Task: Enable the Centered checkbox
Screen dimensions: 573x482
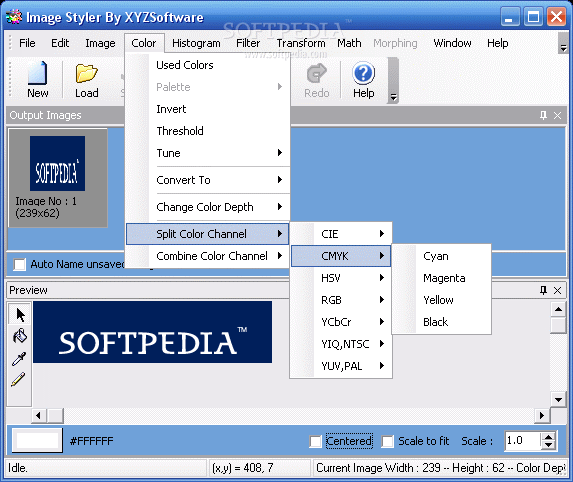Action: [x=315, y=441]
